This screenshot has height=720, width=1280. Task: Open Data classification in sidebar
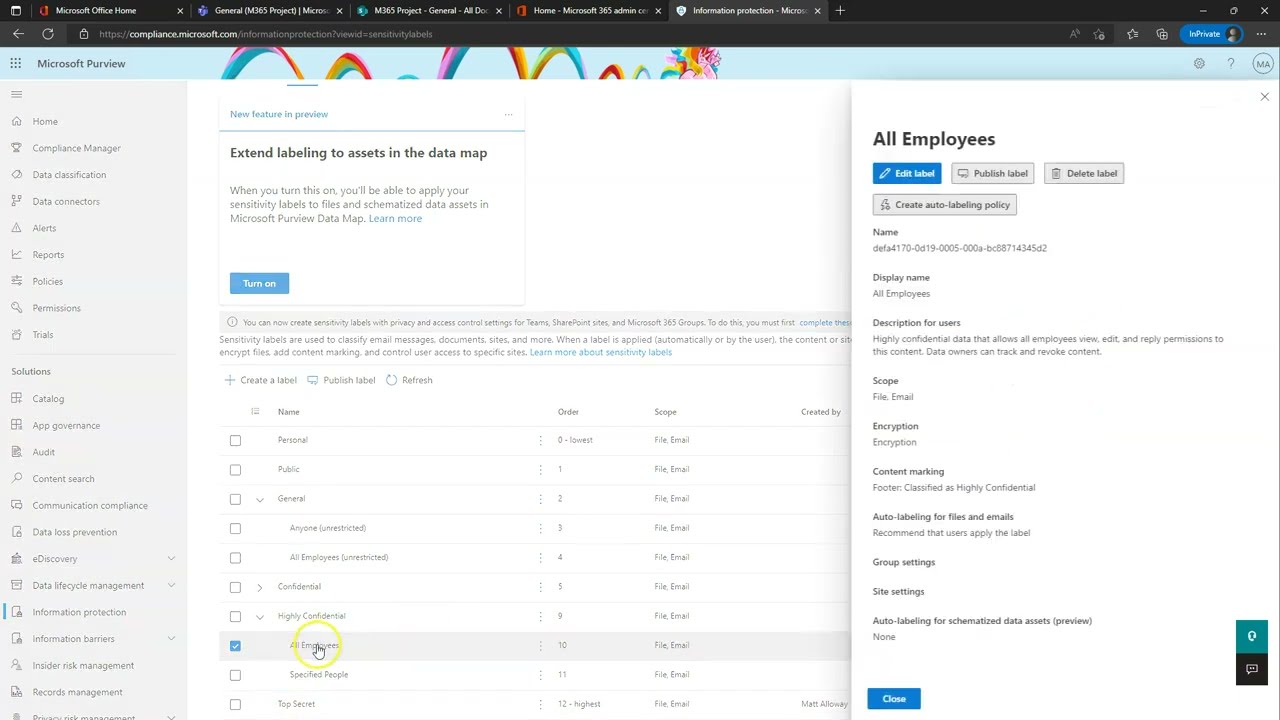69,175
